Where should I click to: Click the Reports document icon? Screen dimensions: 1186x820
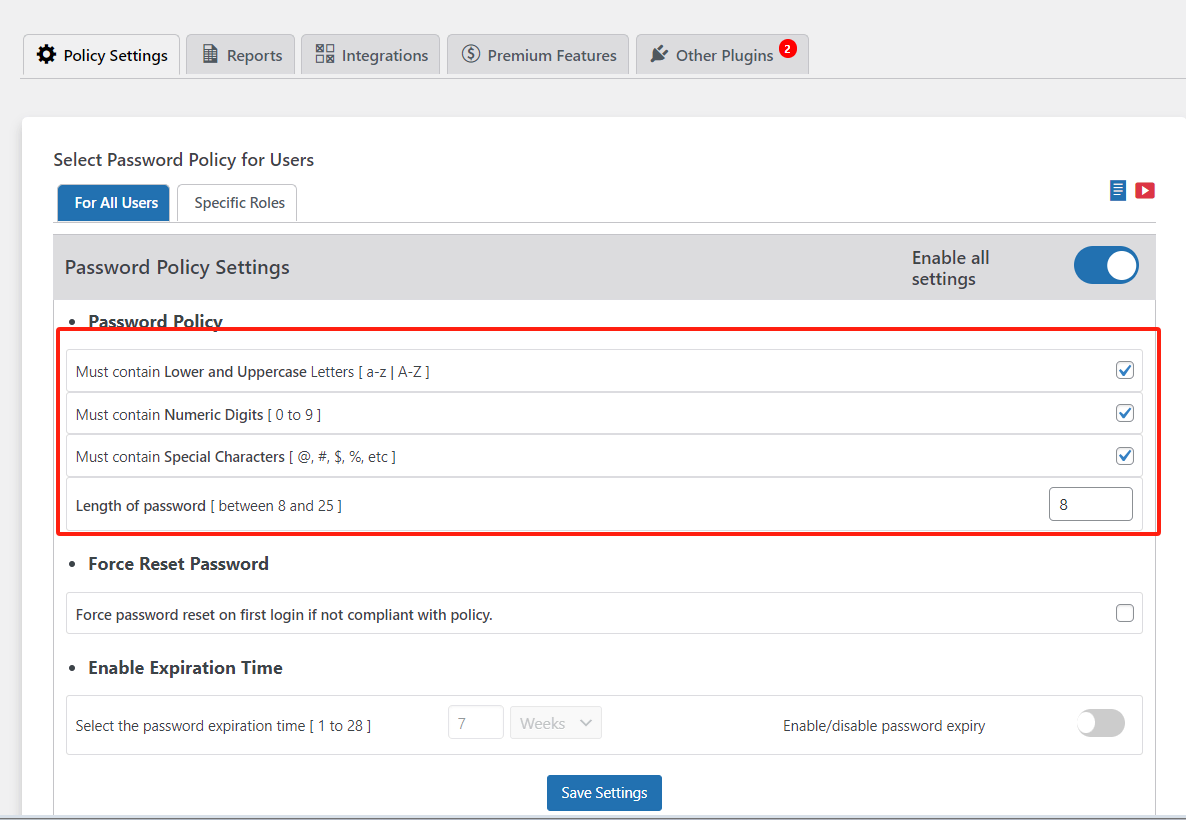(210, 55)
